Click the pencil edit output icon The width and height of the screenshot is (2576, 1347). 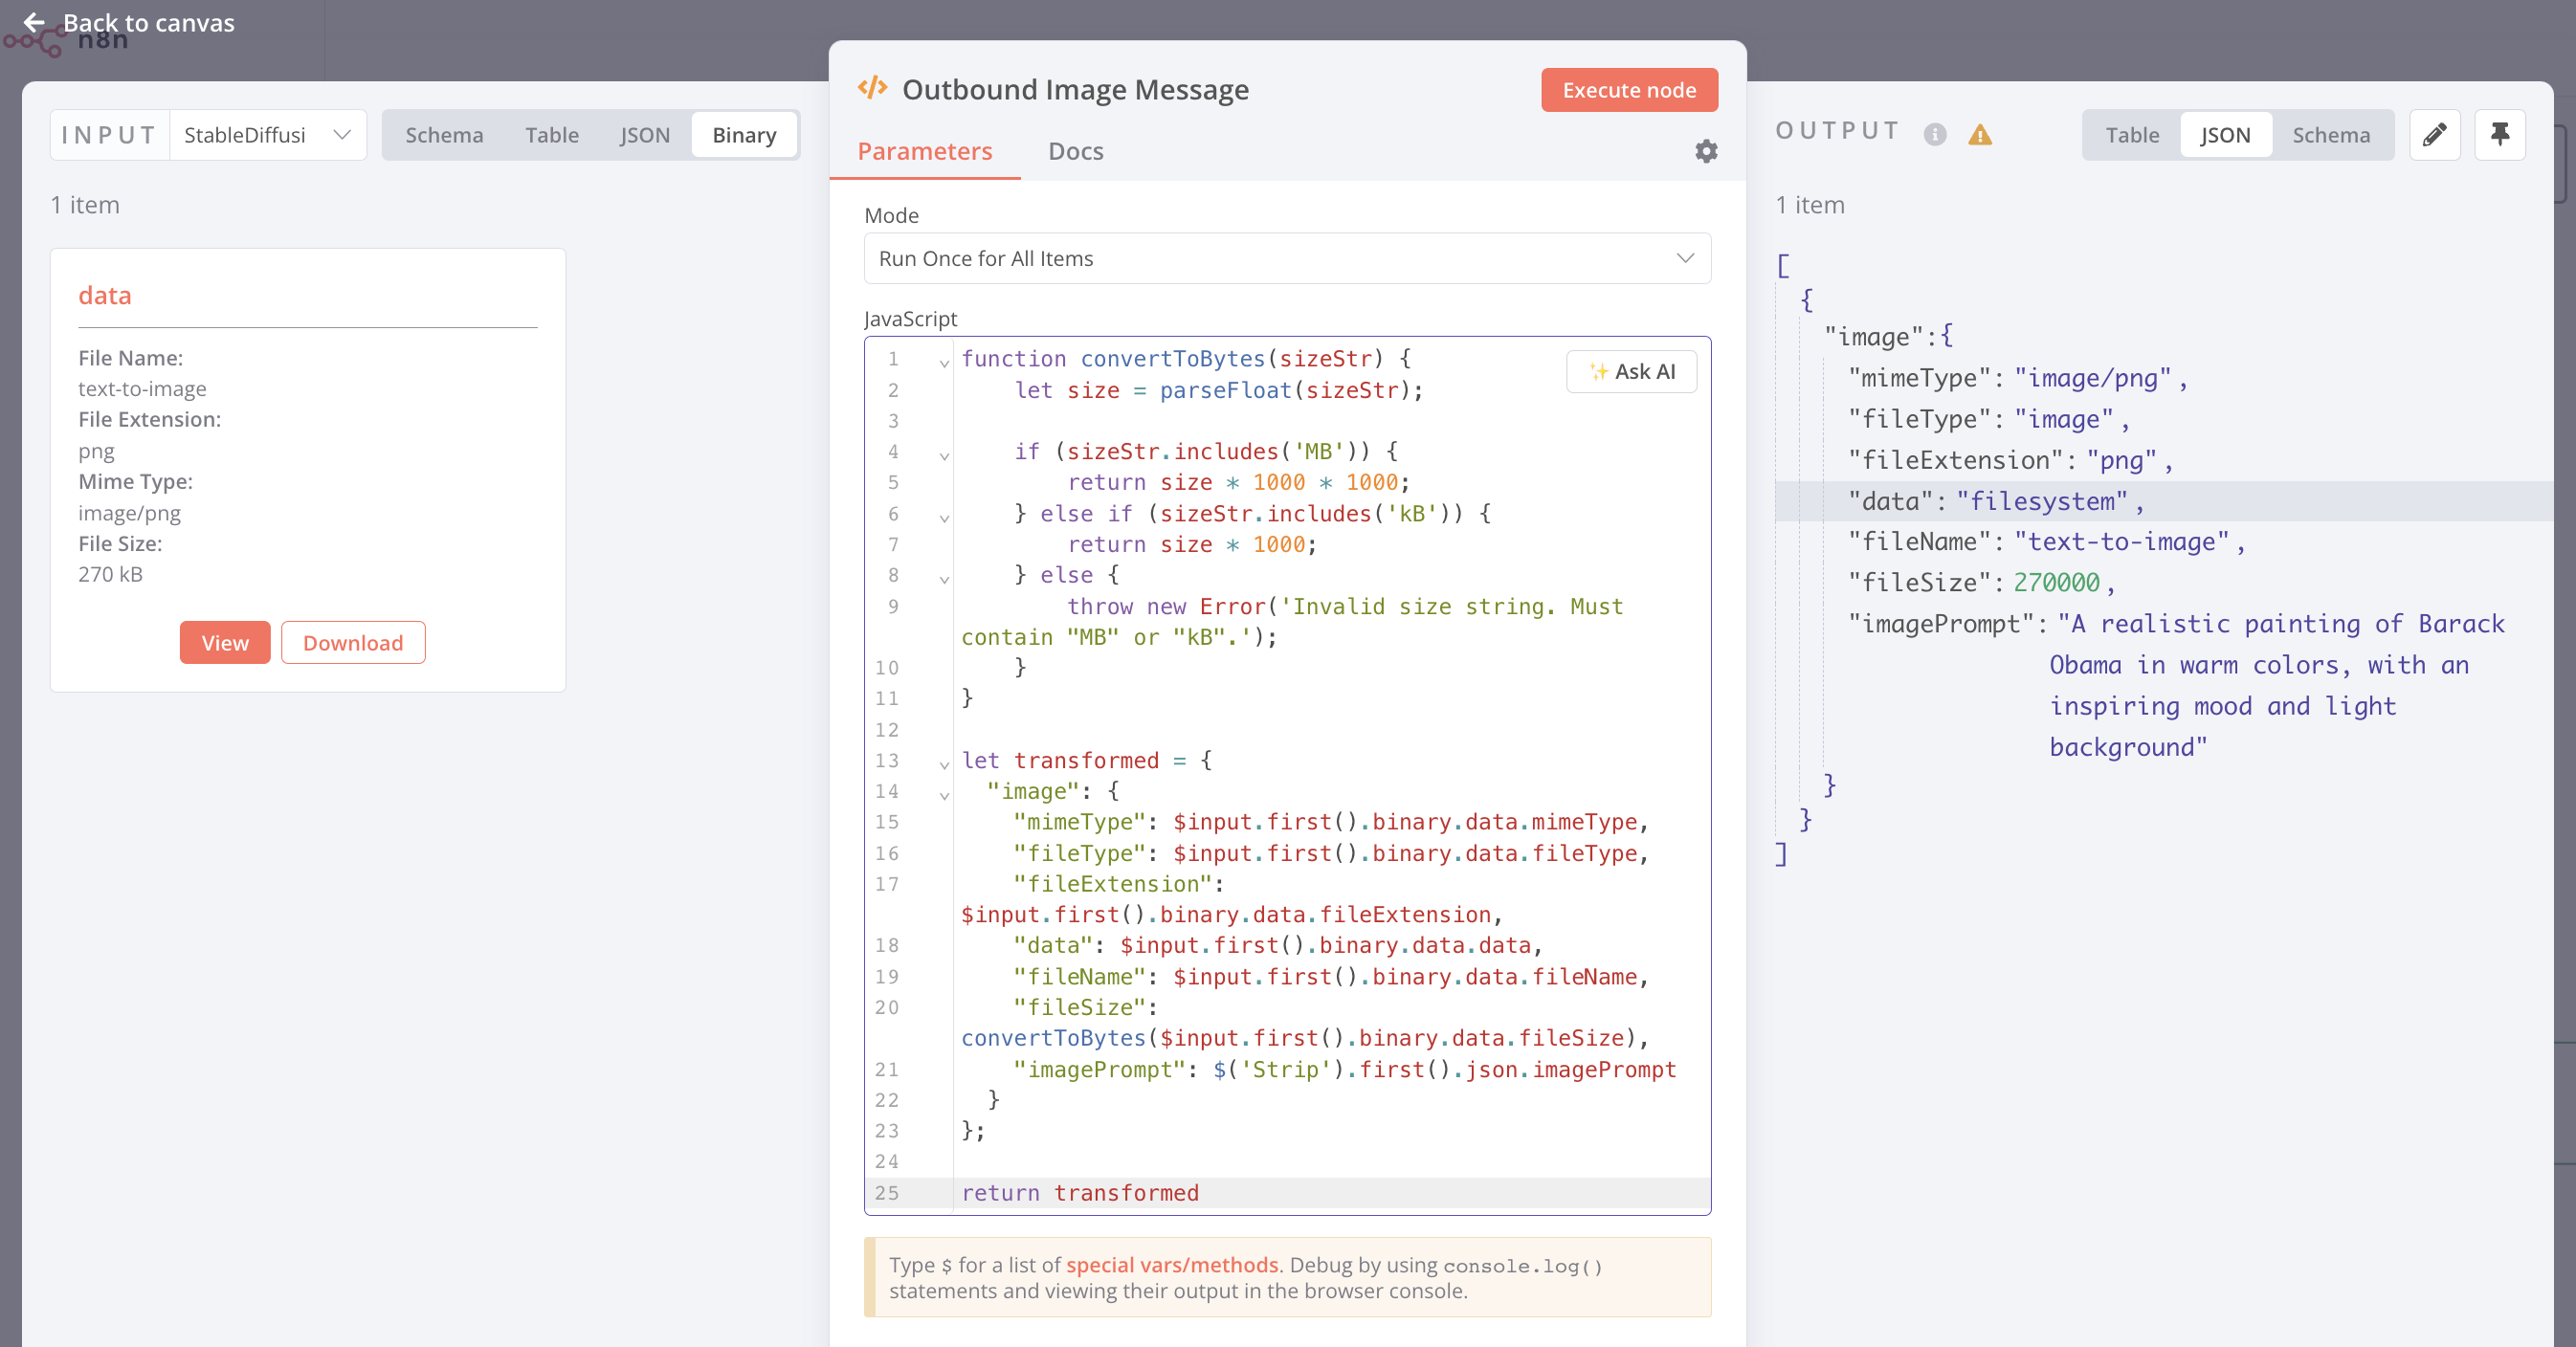[x=2434, y=134]
